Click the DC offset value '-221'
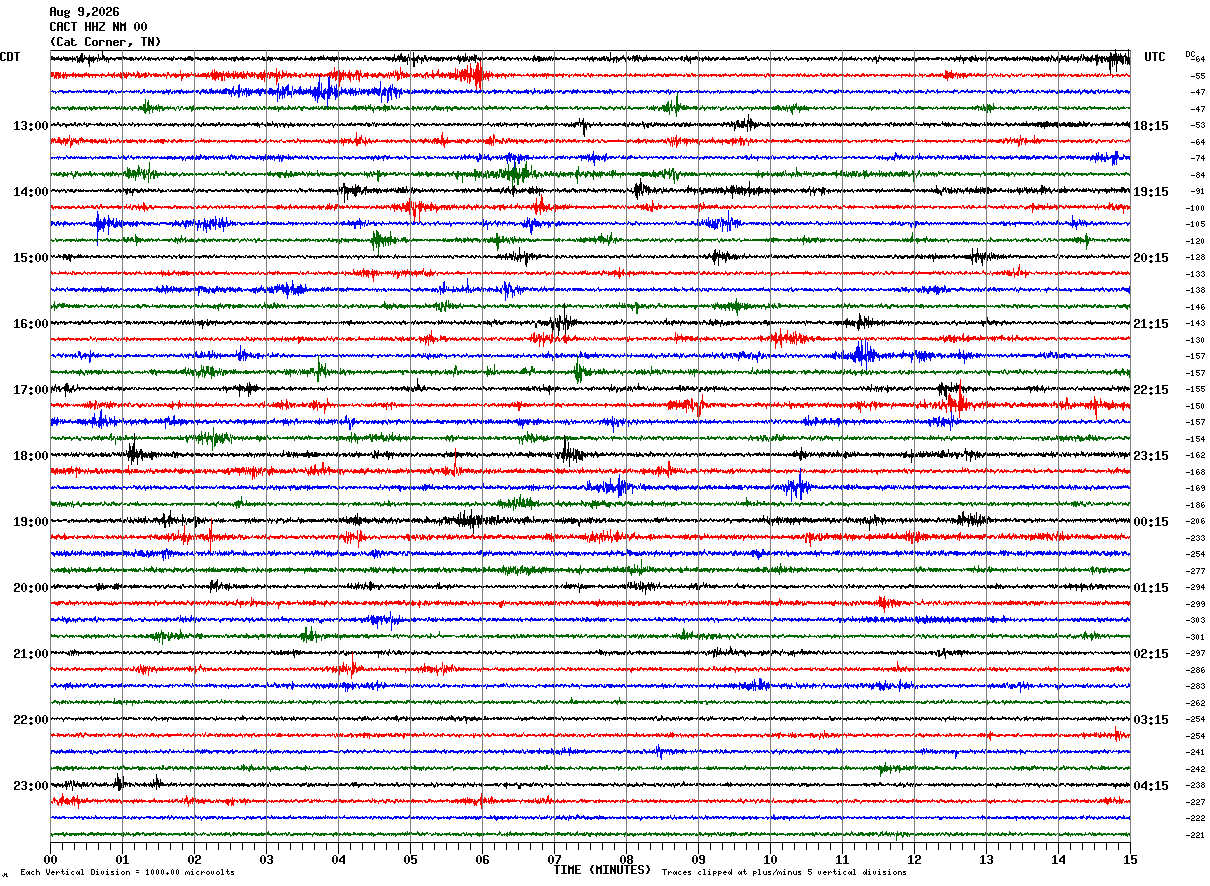This screenshot has width=1210, height=886. click(x=1196, y=835)
